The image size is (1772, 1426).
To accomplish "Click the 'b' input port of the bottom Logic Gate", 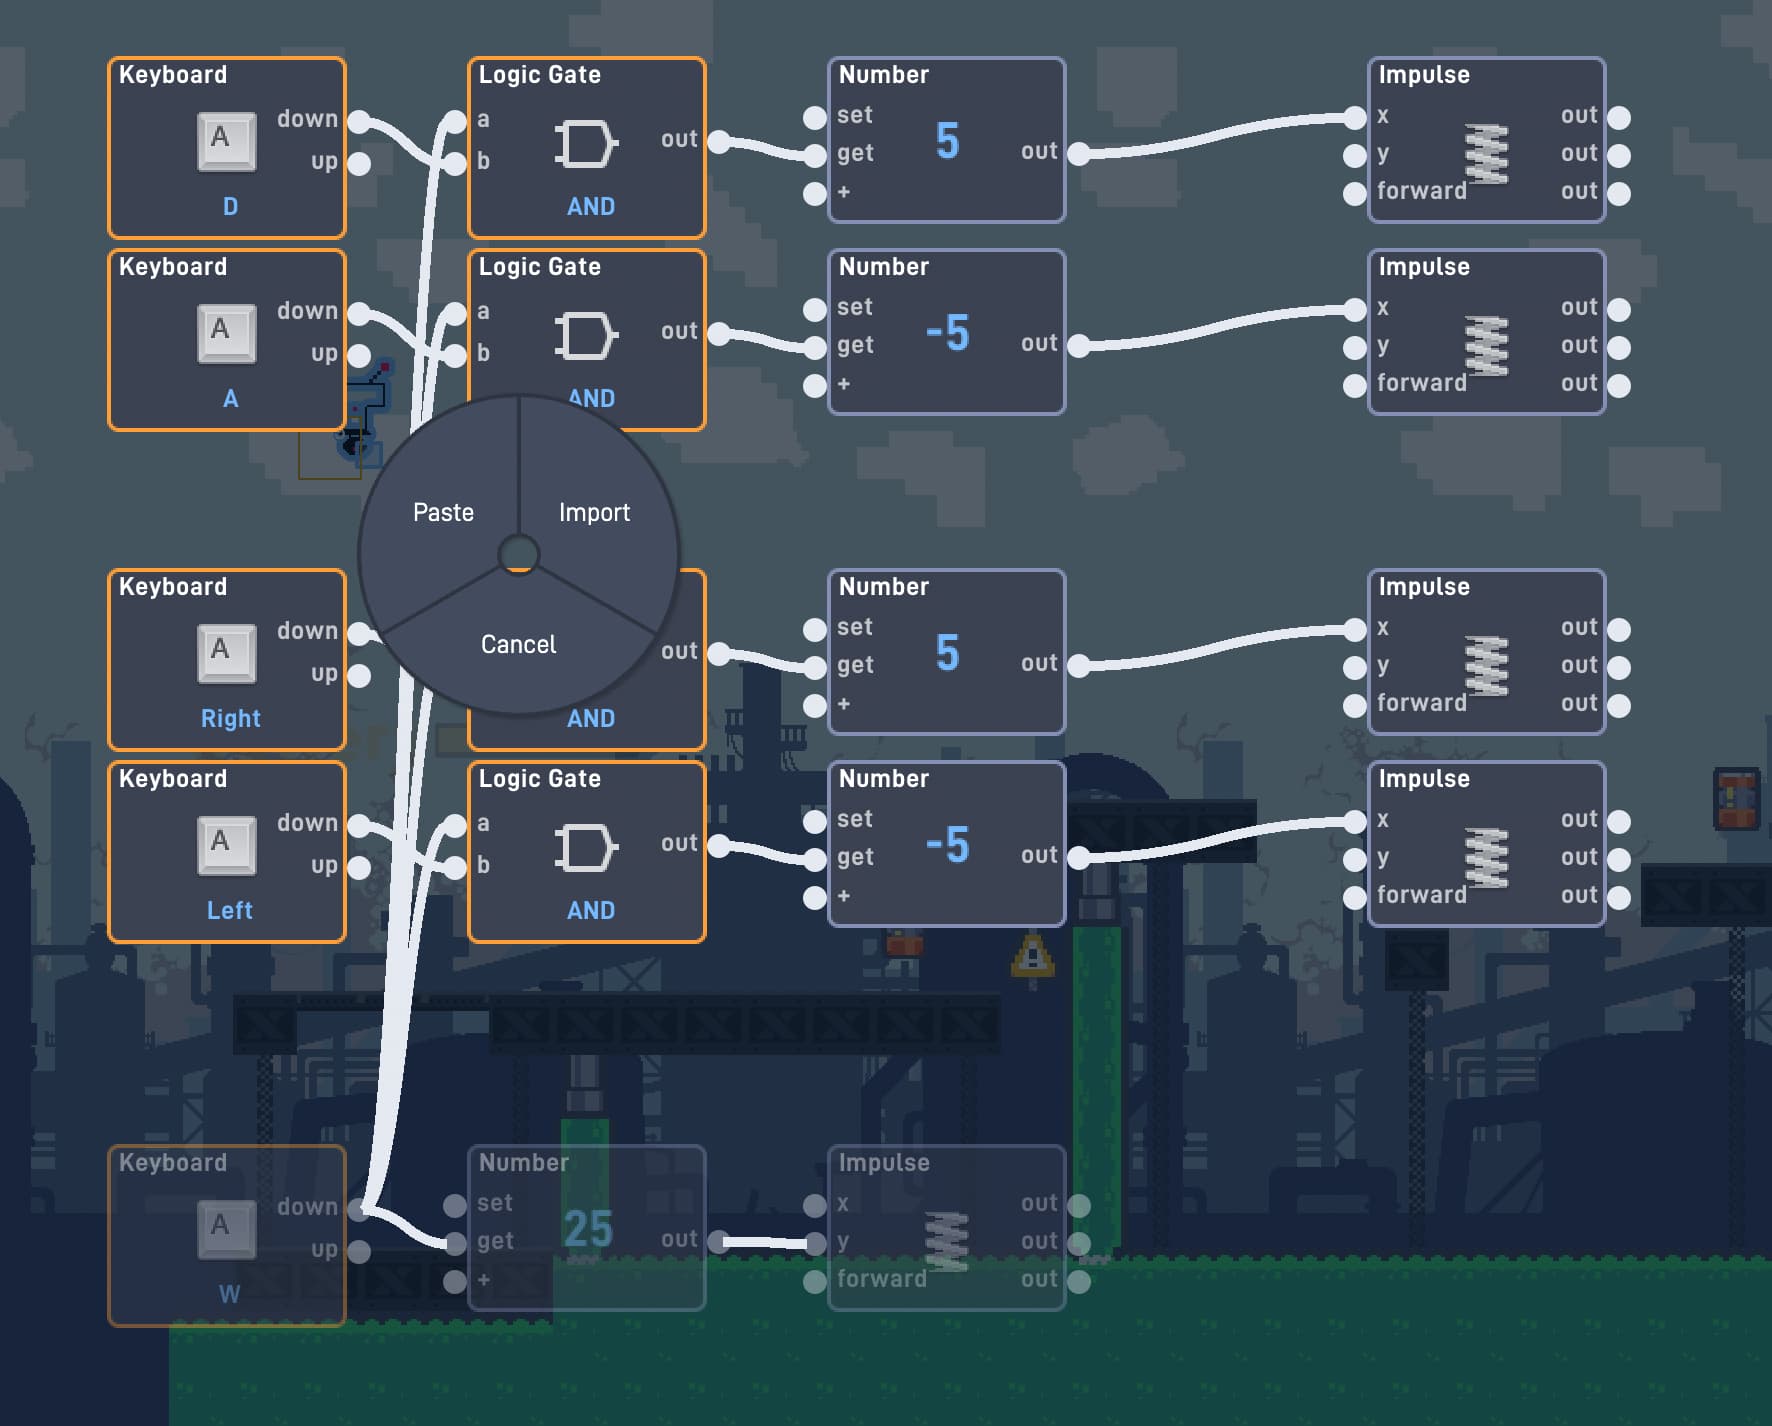I will [455, 868].
